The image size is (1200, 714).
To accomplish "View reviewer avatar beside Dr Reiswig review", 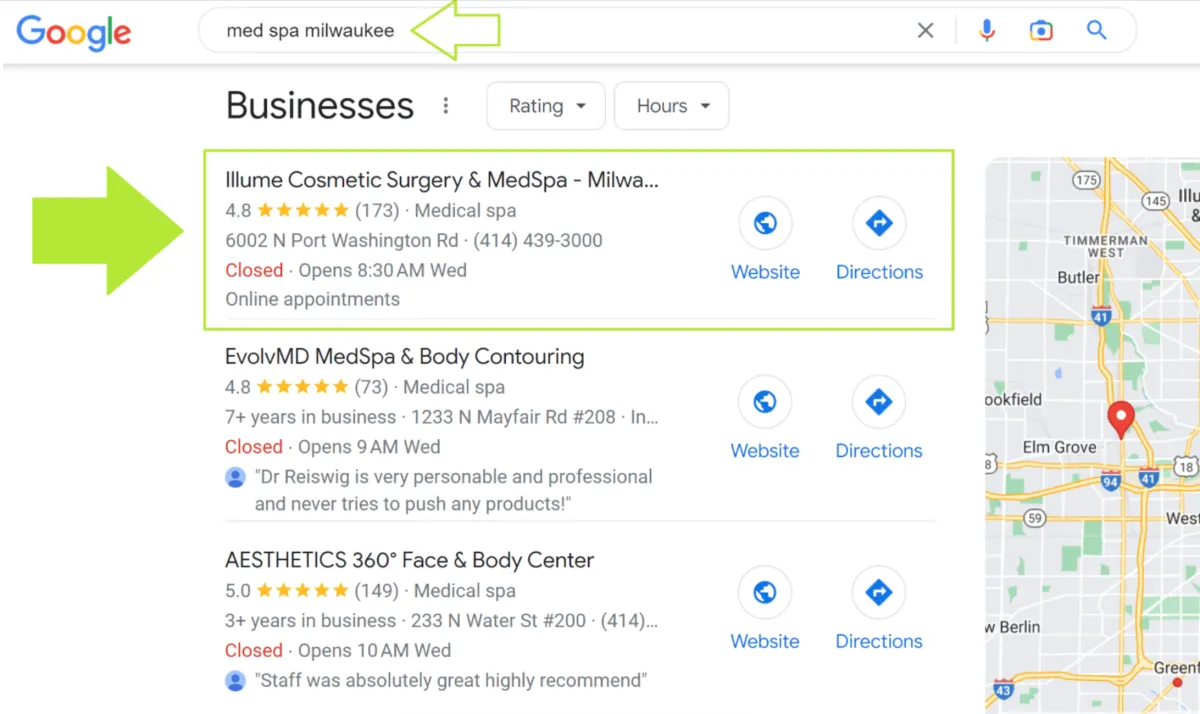I will [236, 477].
